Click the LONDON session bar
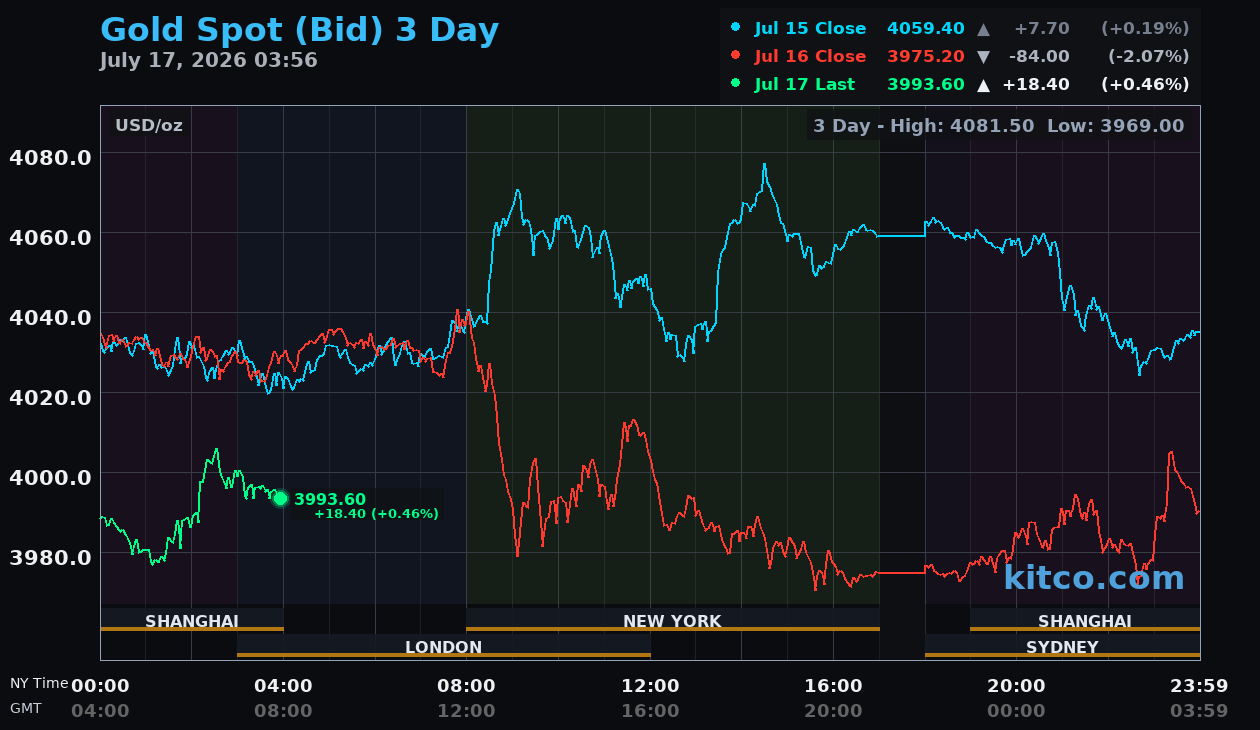 point(444,647)
